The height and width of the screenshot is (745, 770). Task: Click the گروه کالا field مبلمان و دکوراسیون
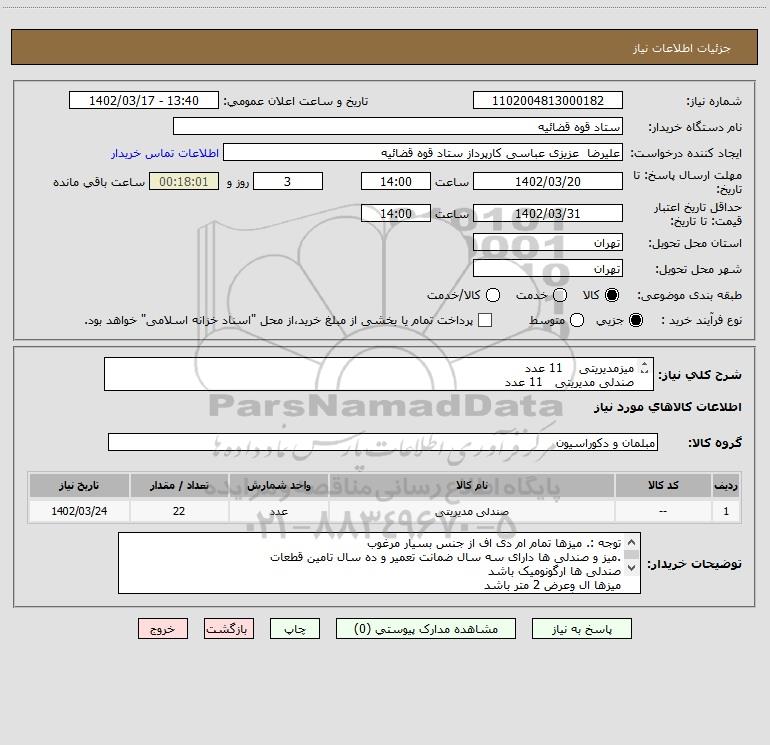click(383, 442)
